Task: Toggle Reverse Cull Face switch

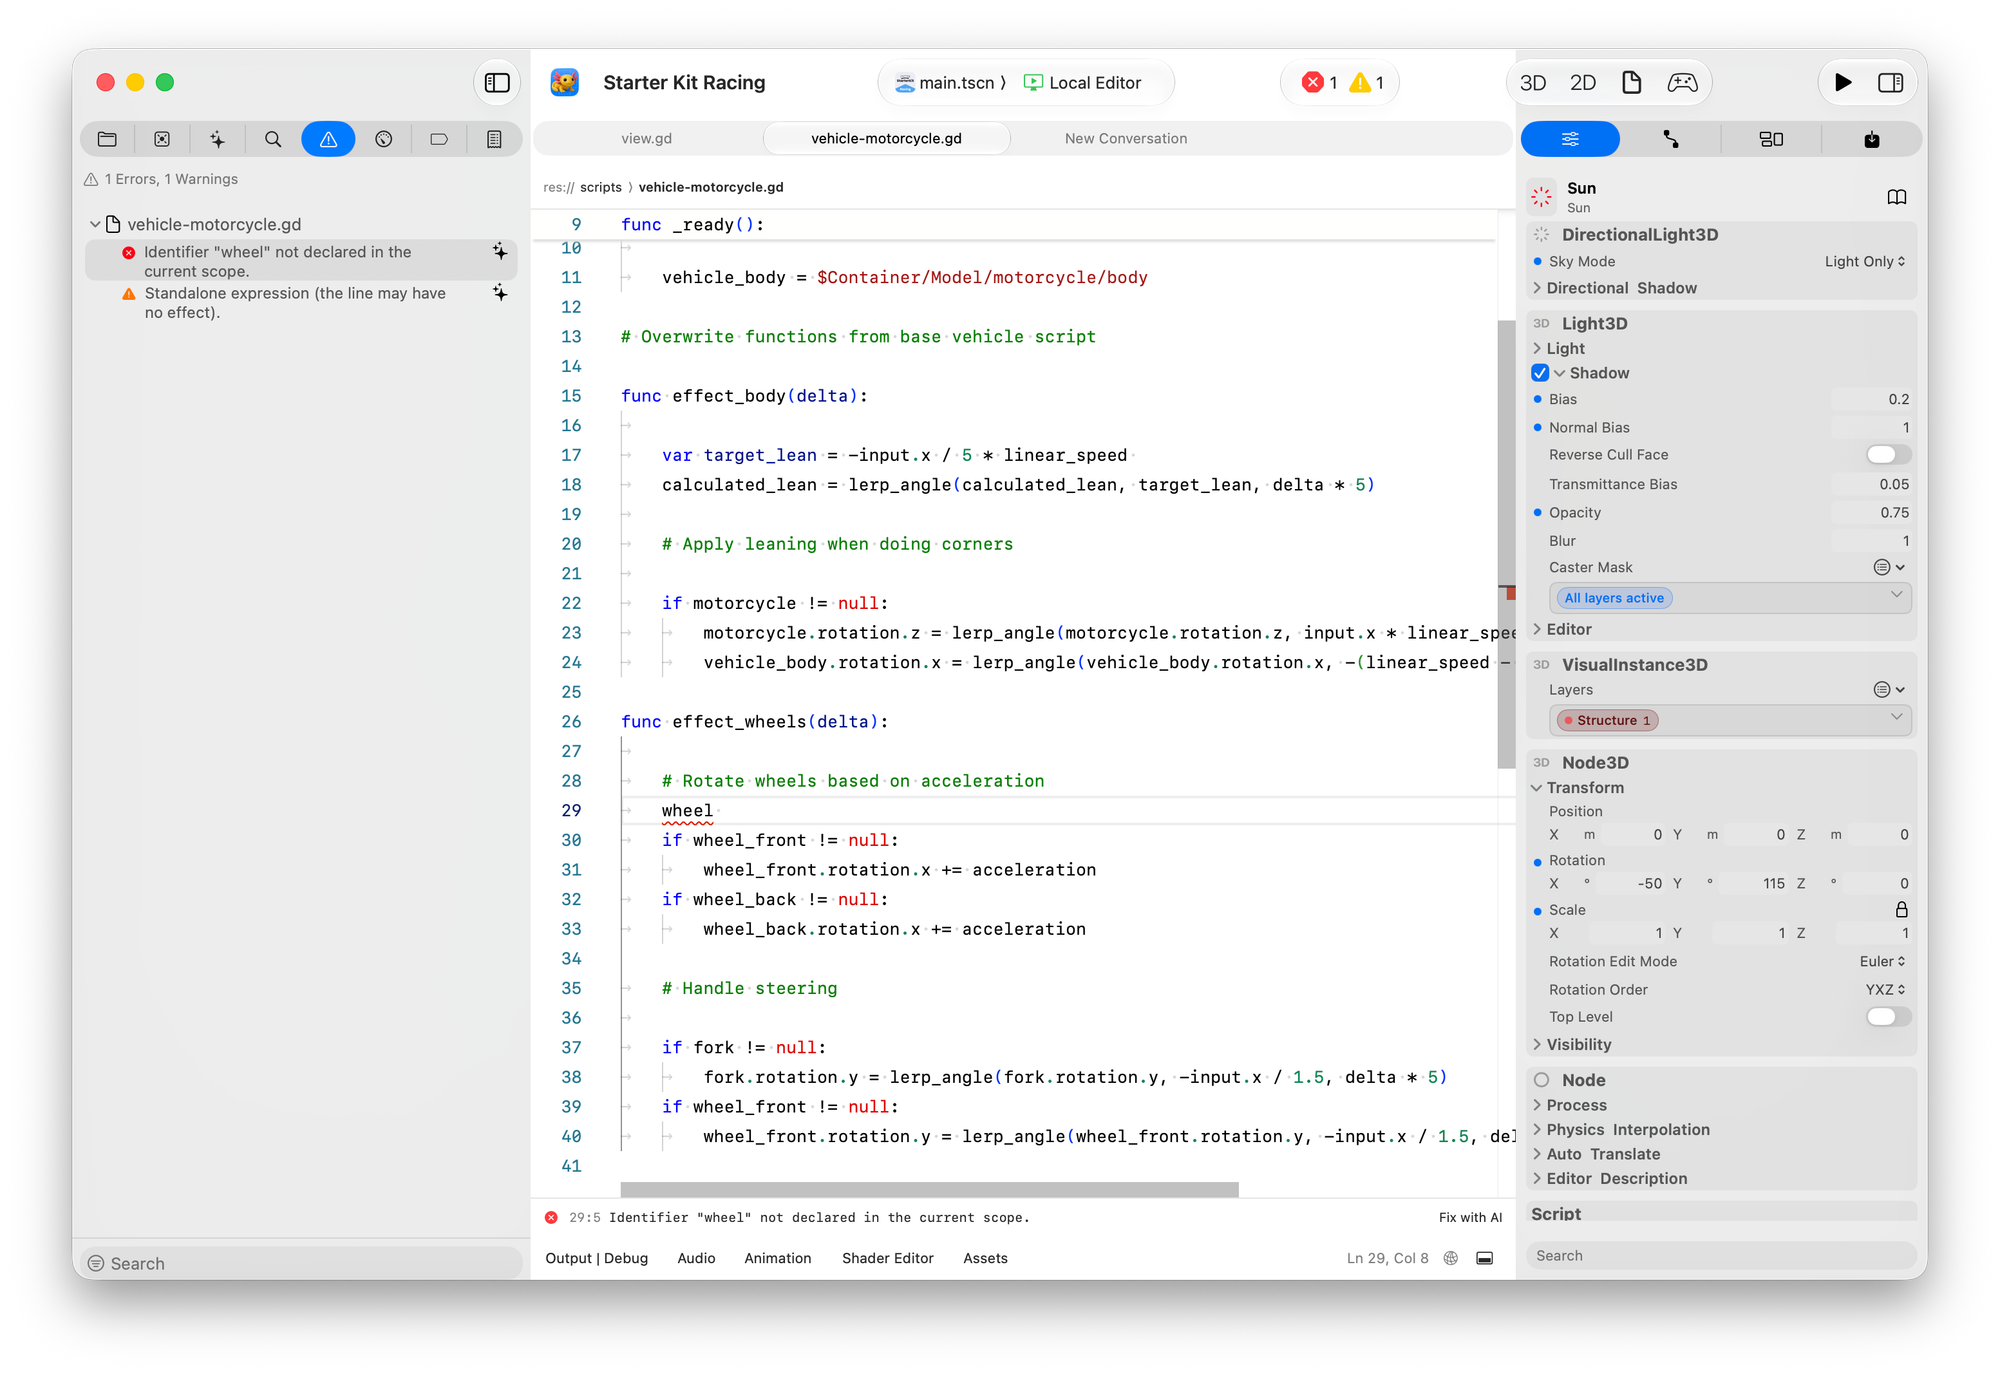Action: [x=1888, y=455]
